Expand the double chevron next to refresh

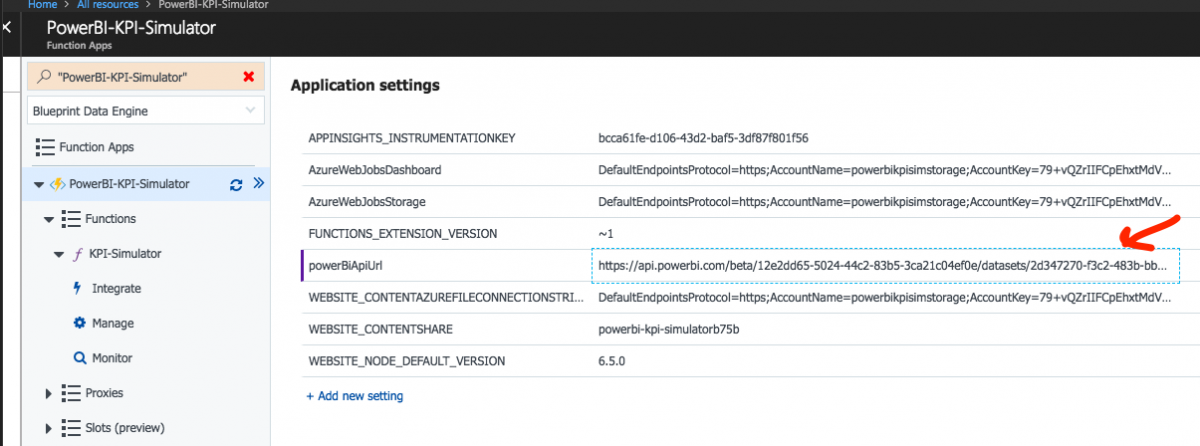tap(257, 184)
